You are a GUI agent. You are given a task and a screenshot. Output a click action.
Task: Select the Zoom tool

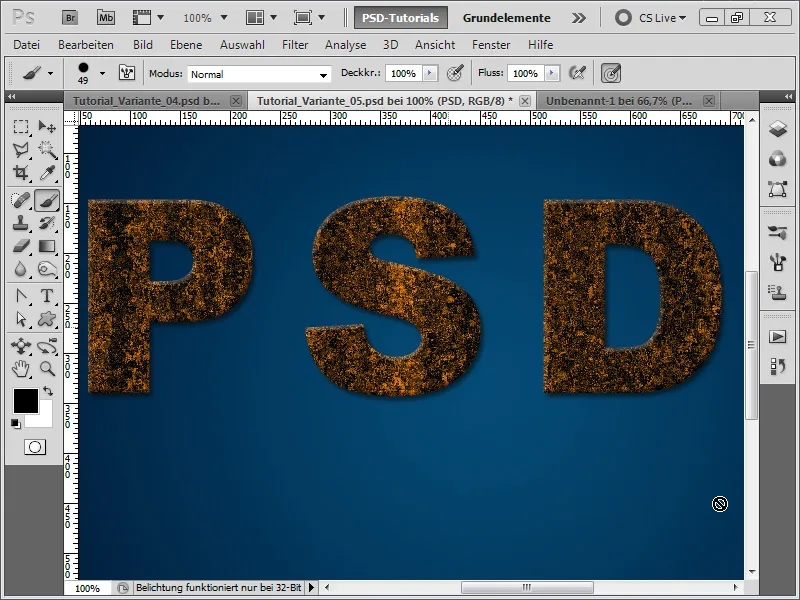47,368
